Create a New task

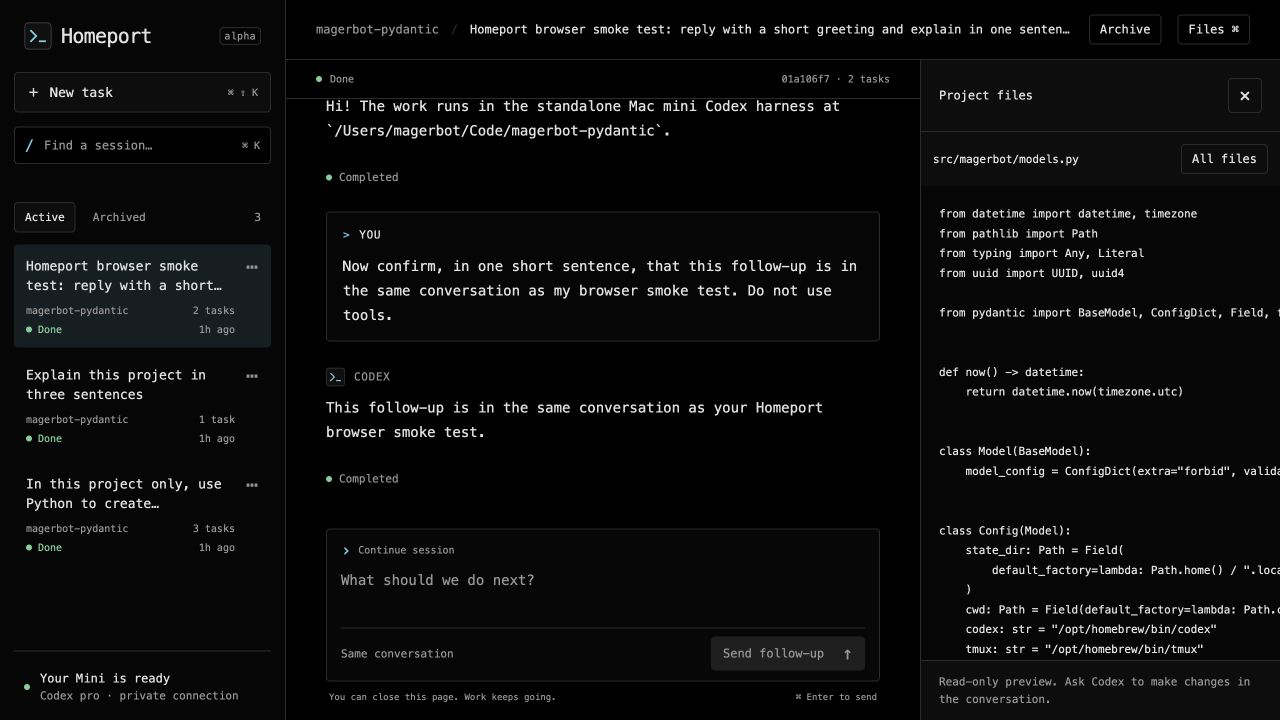[x=142, y=92]
